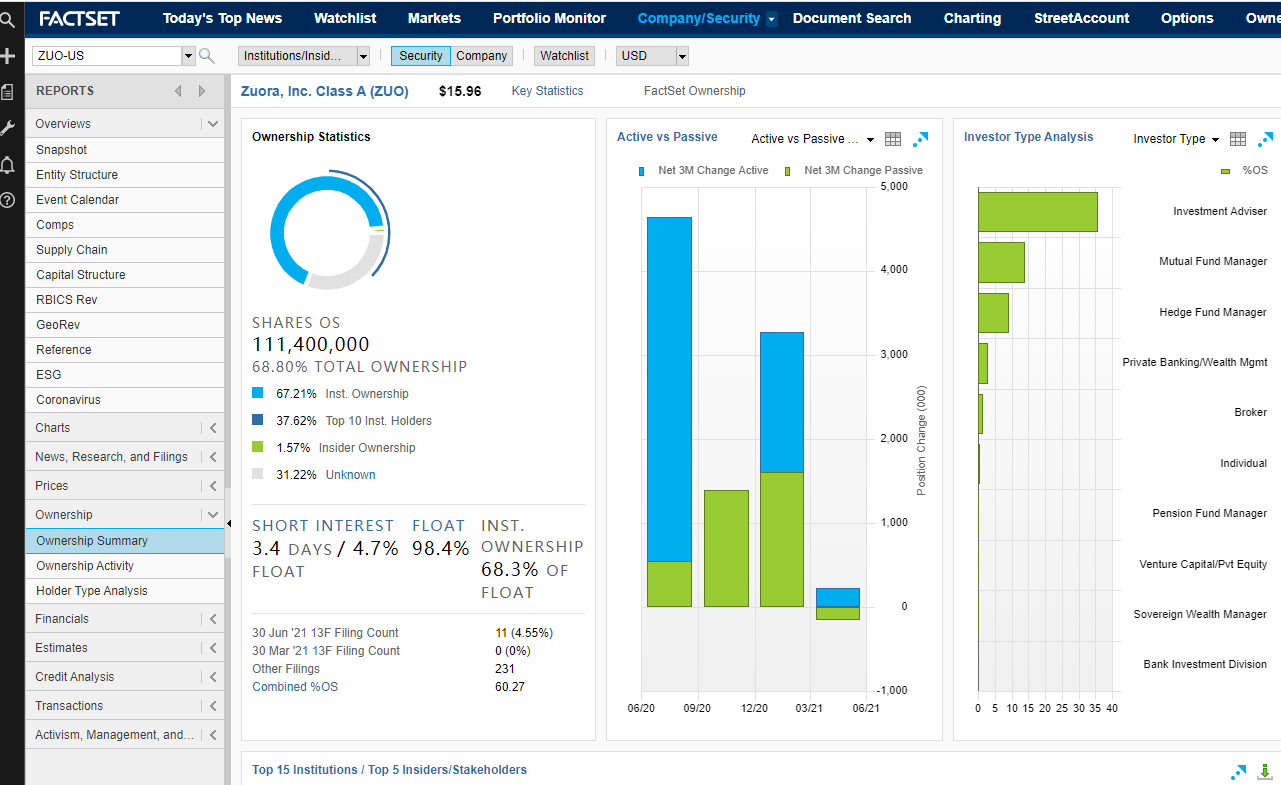
Task: Click Inst. Ownership light blue swatch
Action: coord(258,394)
